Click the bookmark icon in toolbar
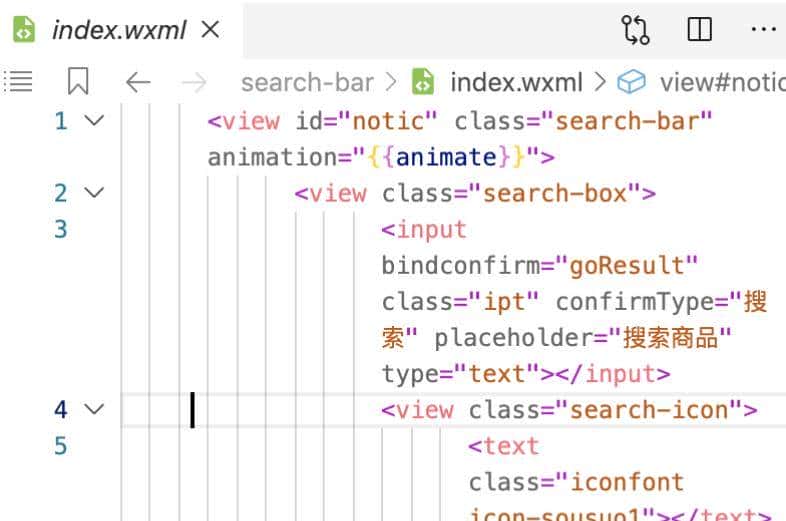 [x=78, y=81]
